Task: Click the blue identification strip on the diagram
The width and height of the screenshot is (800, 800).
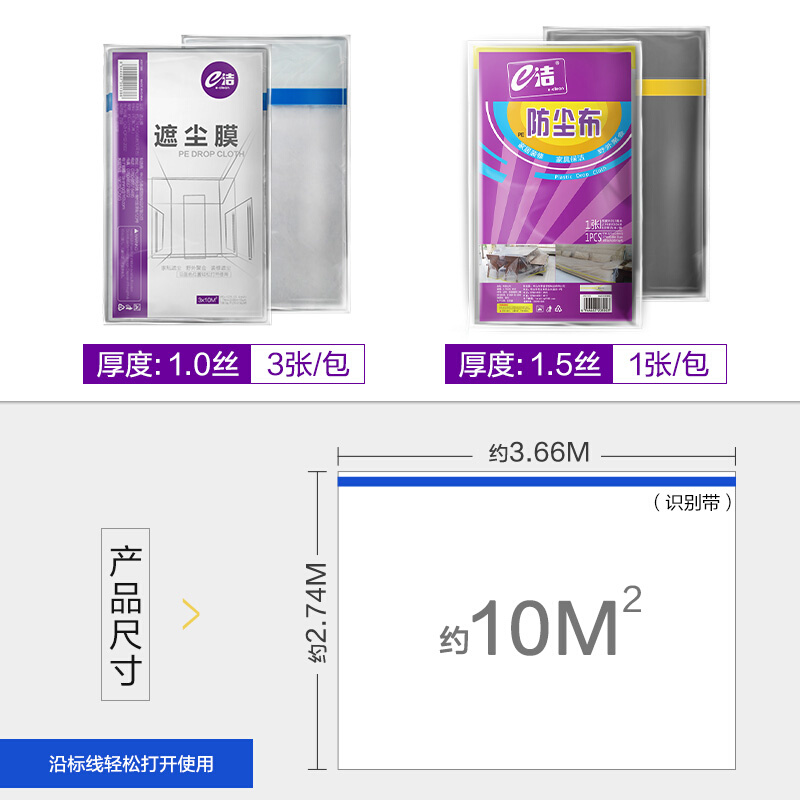Action: pos(536,482)
